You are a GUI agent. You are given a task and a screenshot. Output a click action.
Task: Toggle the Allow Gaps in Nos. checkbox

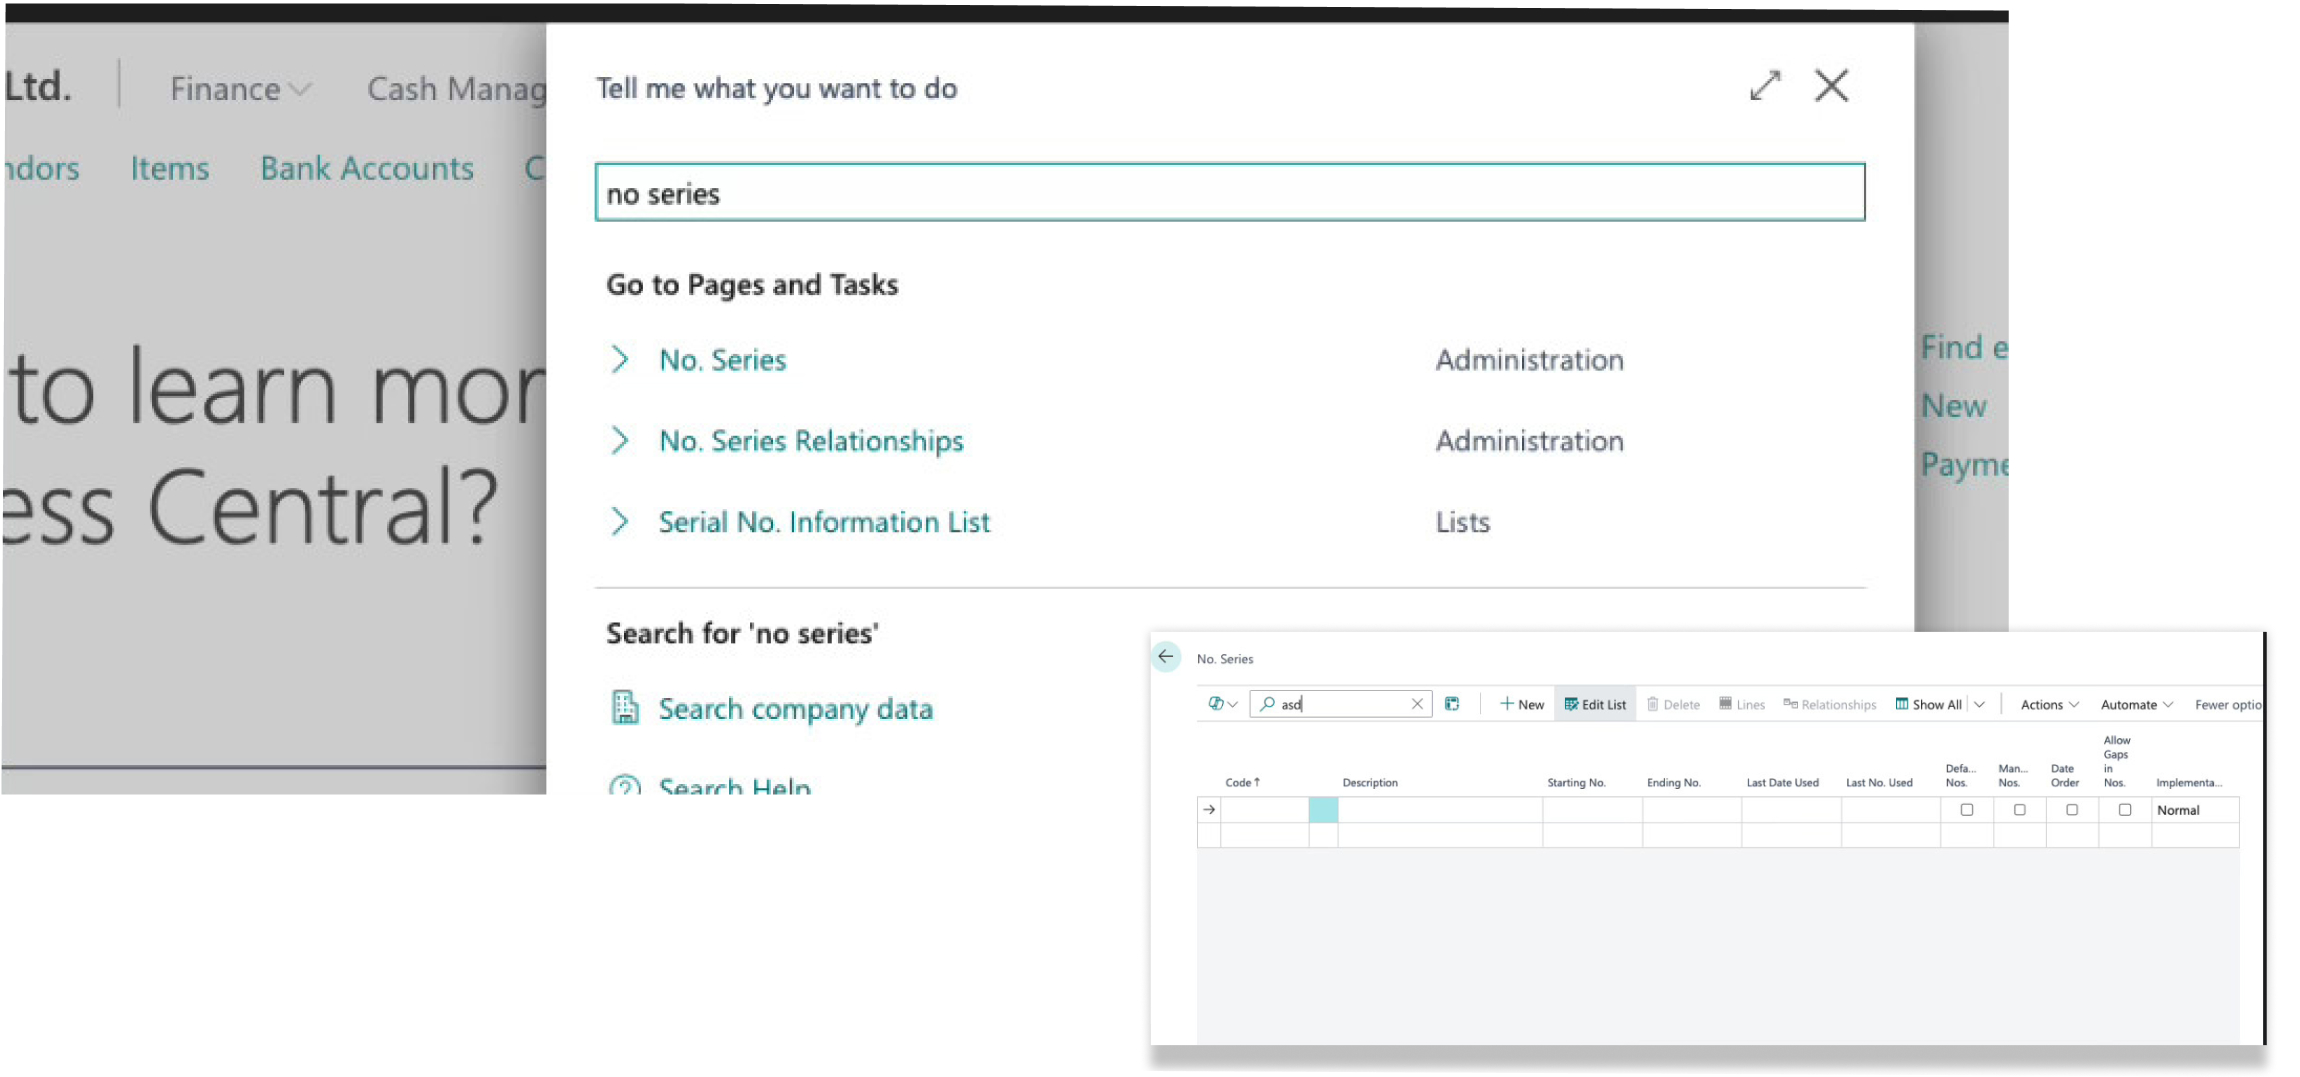2125,809
